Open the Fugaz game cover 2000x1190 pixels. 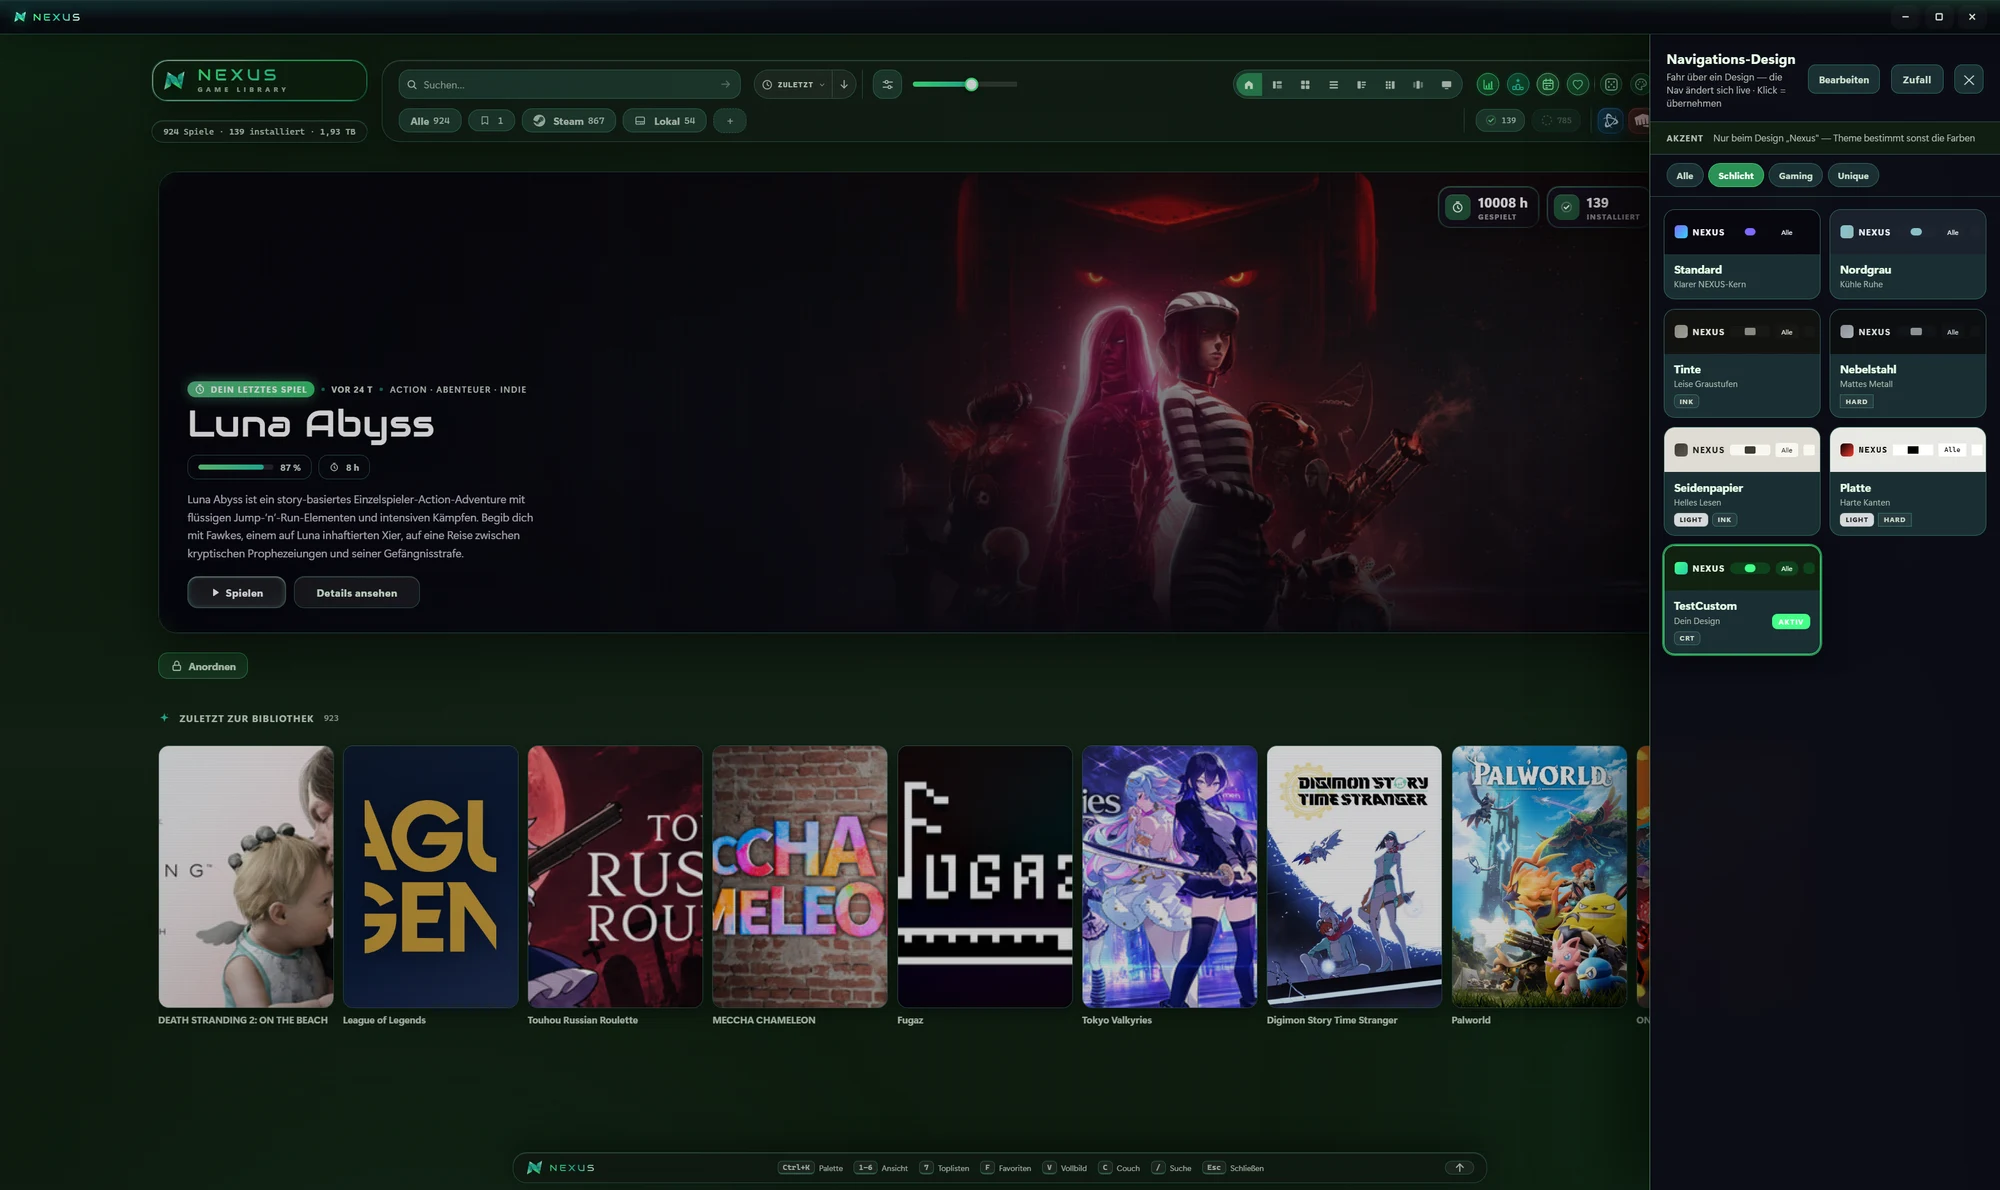tap(985, 876)
